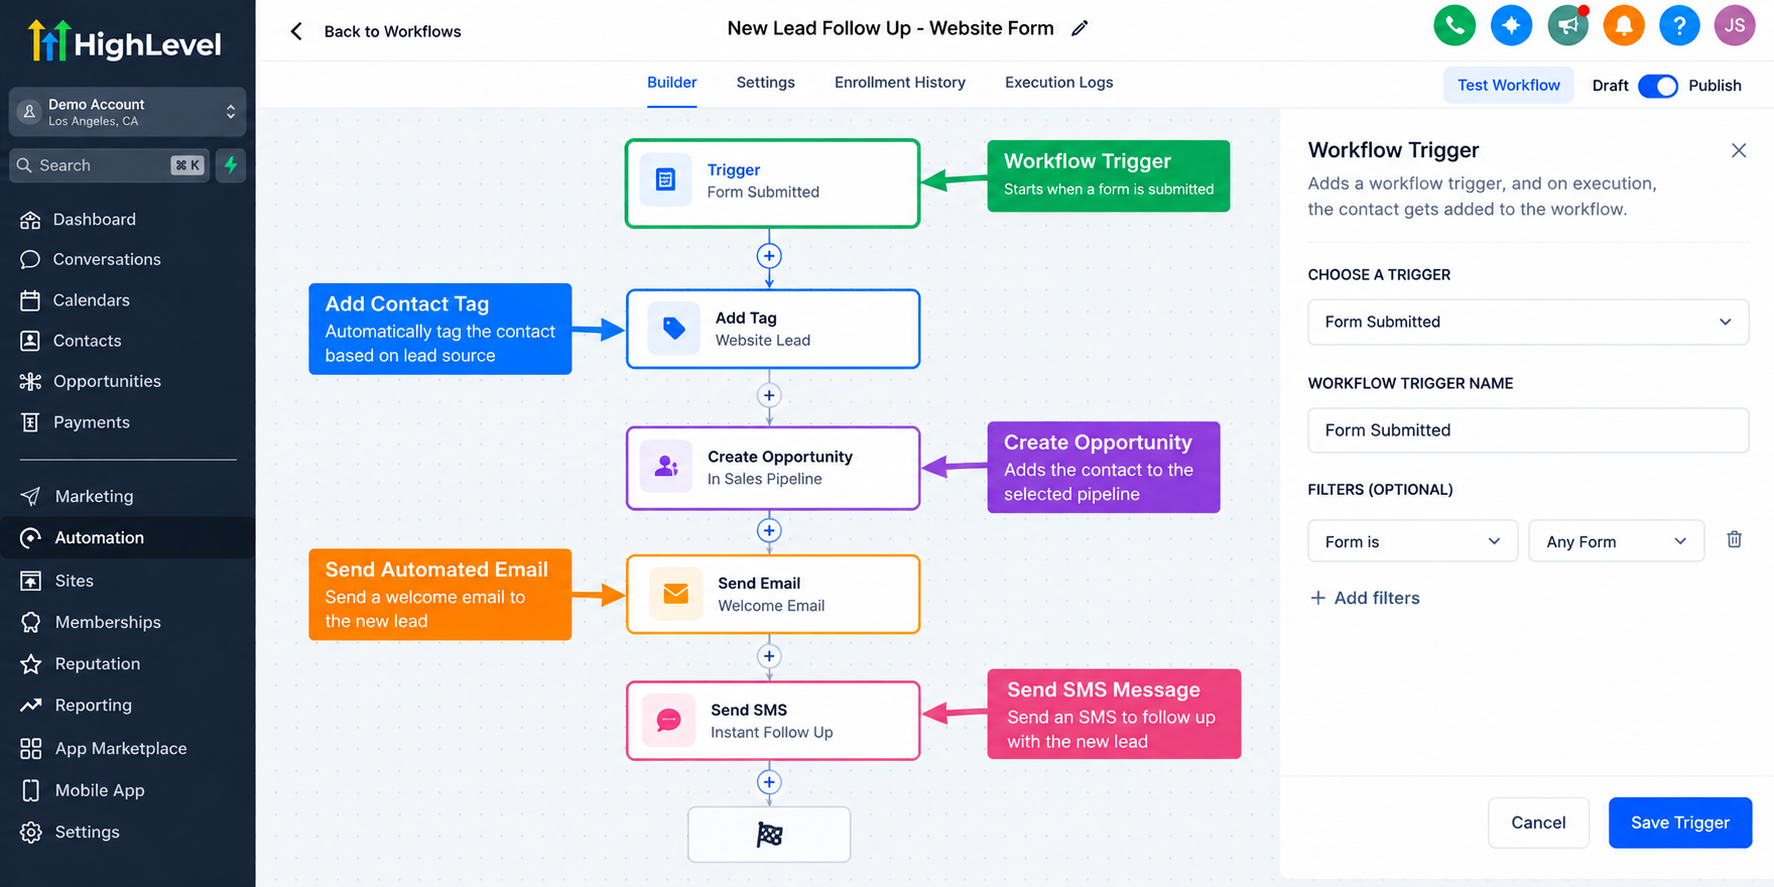Save the trigger with Save Trigger button
Viewport: 1774px width, 887px height.
pos(1680,822)
